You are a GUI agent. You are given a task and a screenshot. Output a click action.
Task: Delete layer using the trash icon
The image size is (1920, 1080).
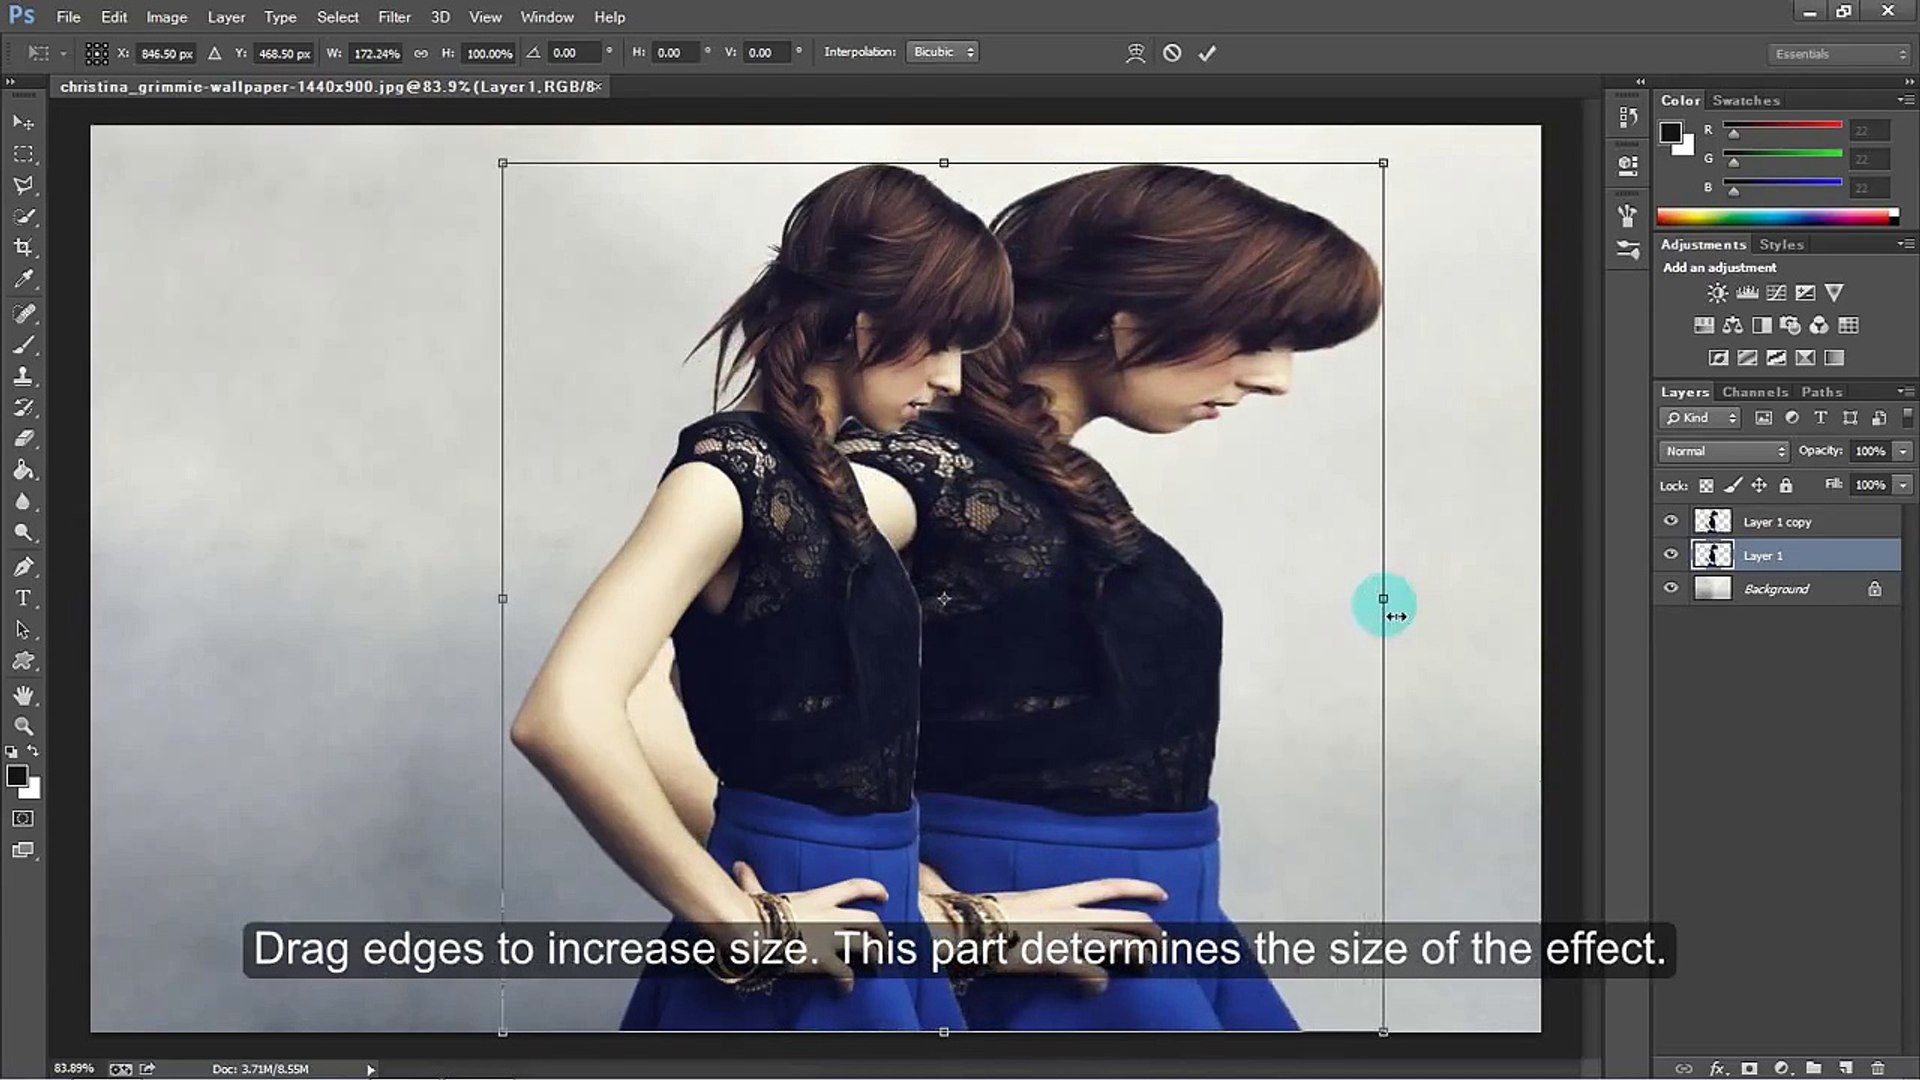click(1877, 1068)
